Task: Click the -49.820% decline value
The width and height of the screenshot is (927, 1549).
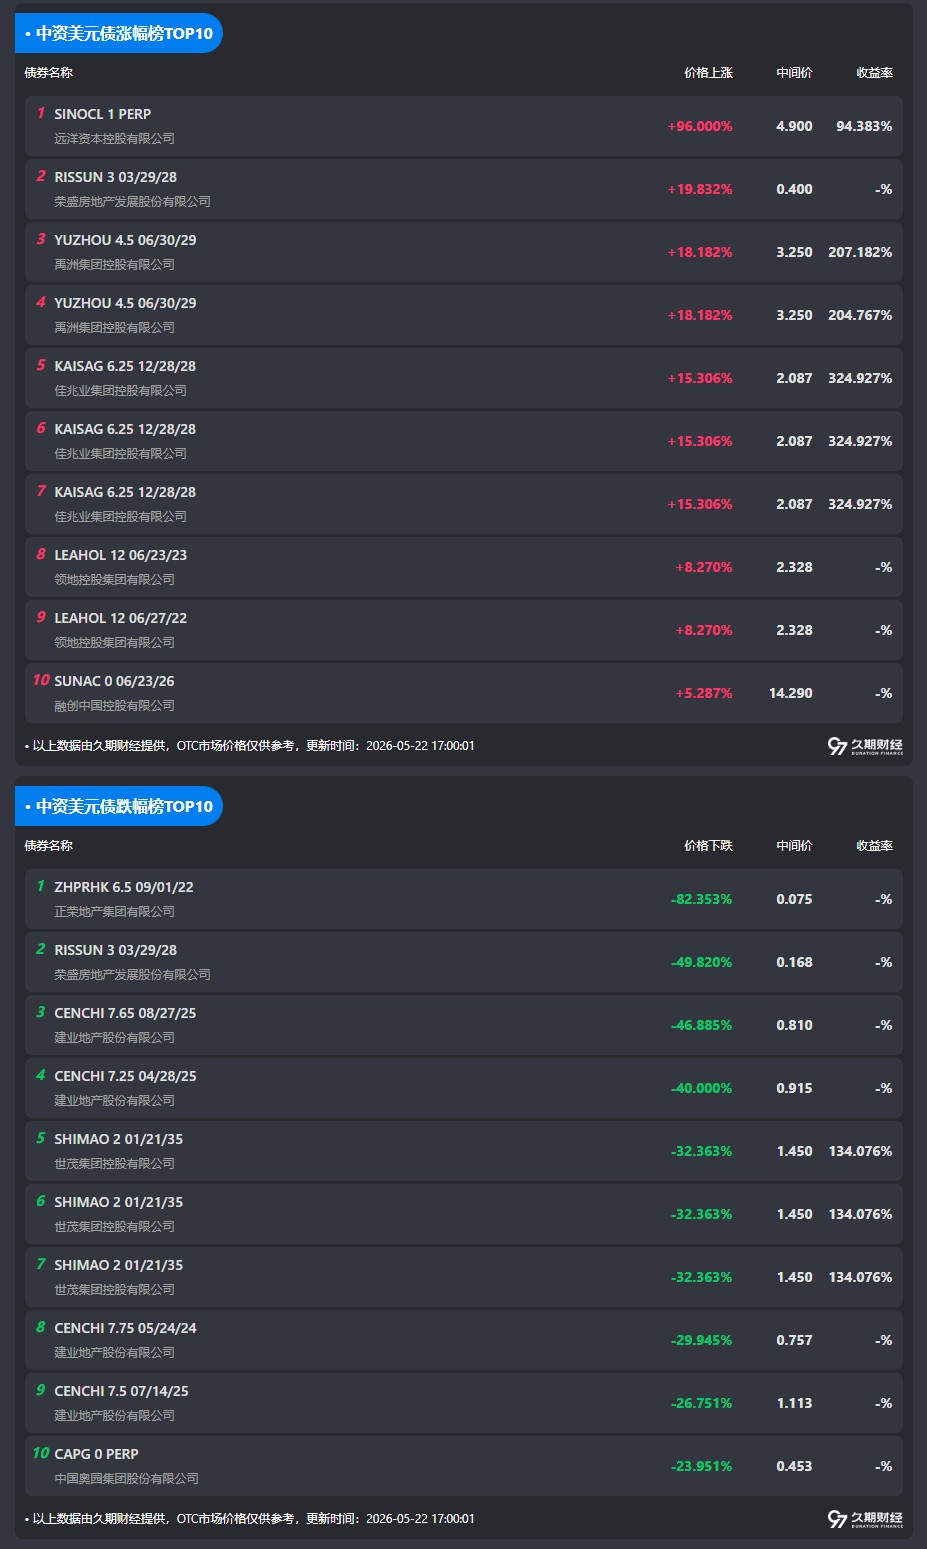Action: 701,963
